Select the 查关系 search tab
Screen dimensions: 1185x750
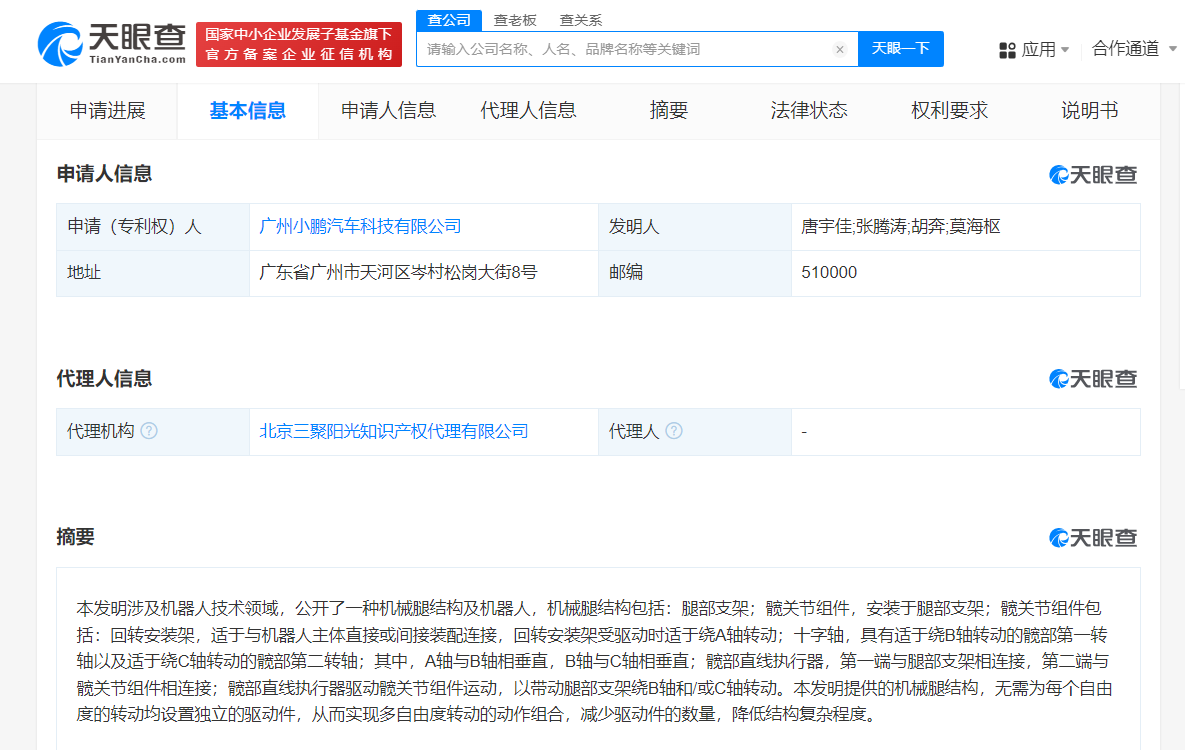pos(580,19)
